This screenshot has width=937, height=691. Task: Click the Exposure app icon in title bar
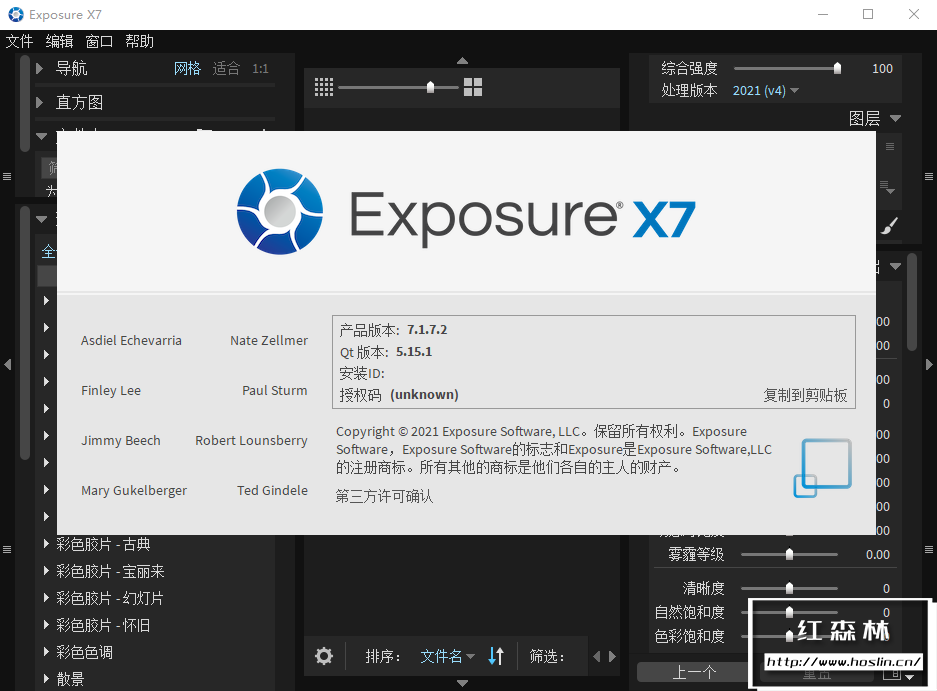click(16, 14)
